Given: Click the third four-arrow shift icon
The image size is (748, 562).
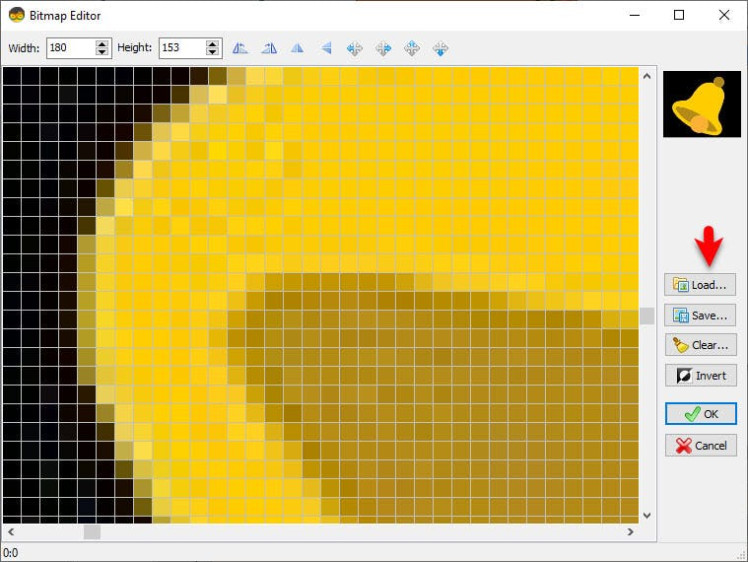Looking at the screenshot, I should [411, 48].
